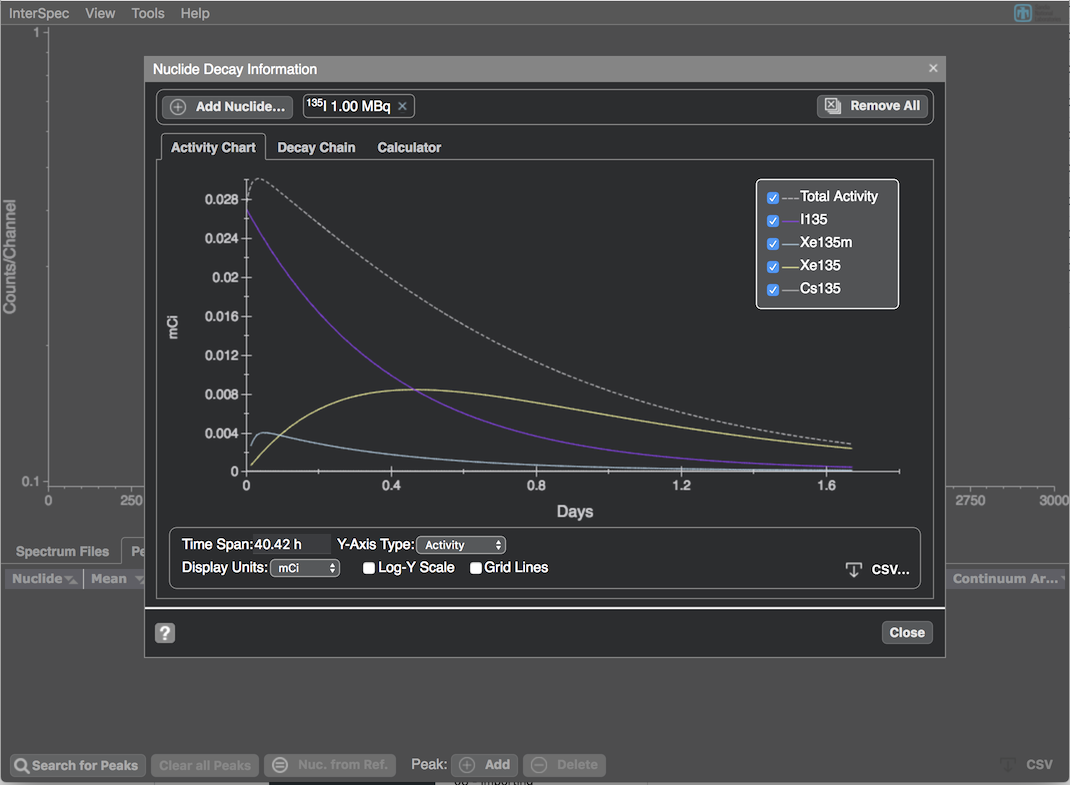Enable the Log-Y Scale checkbox
This screenshot has width=1070, height=785.
coord(369,568)
